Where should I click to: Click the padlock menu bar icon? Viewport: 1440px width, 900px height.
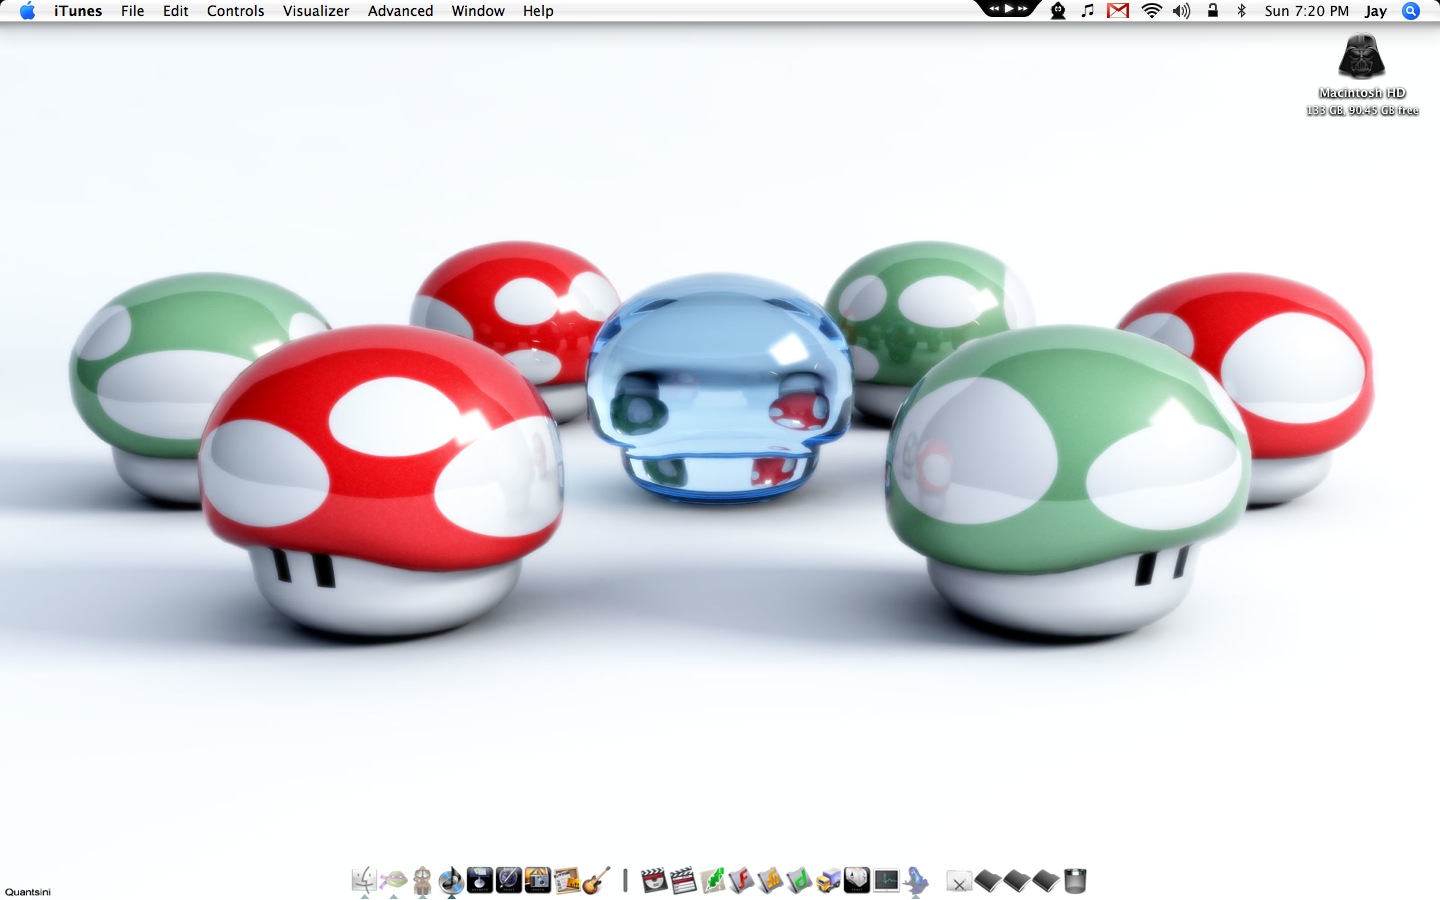1213,11
